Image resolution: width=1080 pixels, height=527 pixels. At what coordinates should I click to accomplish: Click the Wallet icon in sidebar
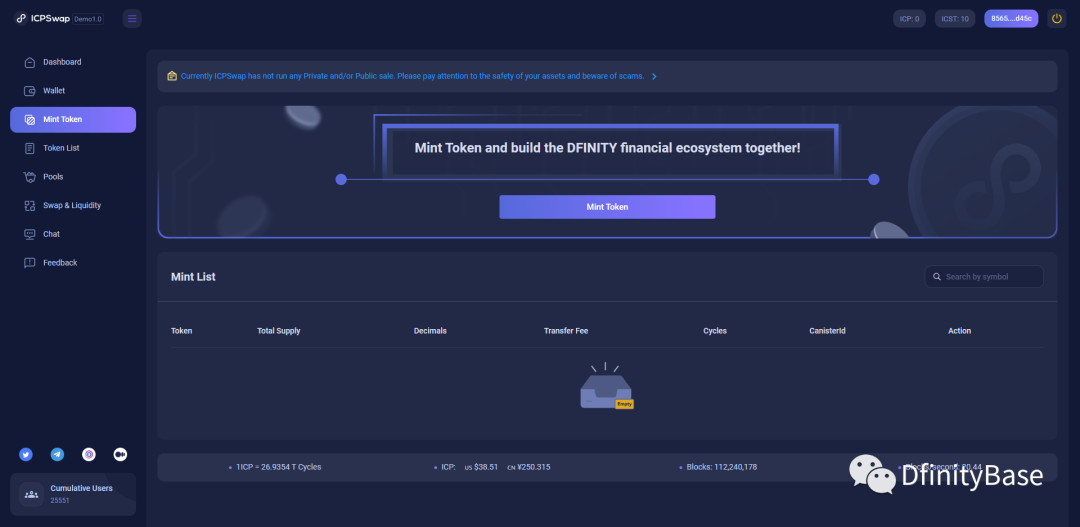(x=30, y=91)
